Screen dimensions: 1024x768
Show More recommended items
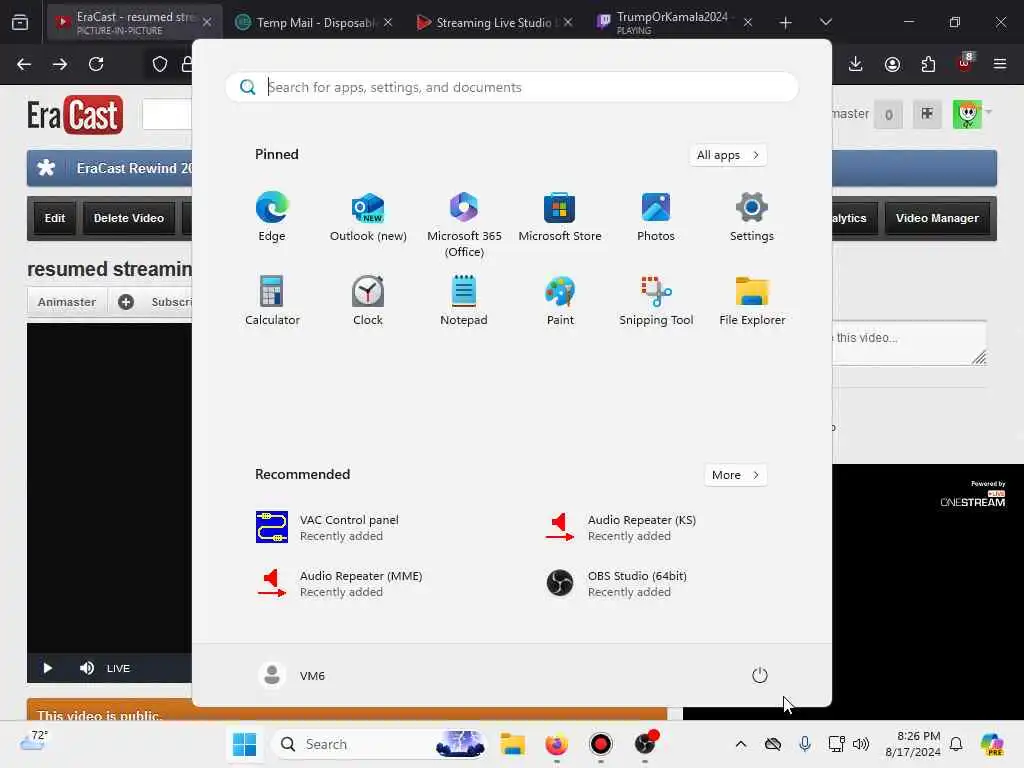(735, 475)
